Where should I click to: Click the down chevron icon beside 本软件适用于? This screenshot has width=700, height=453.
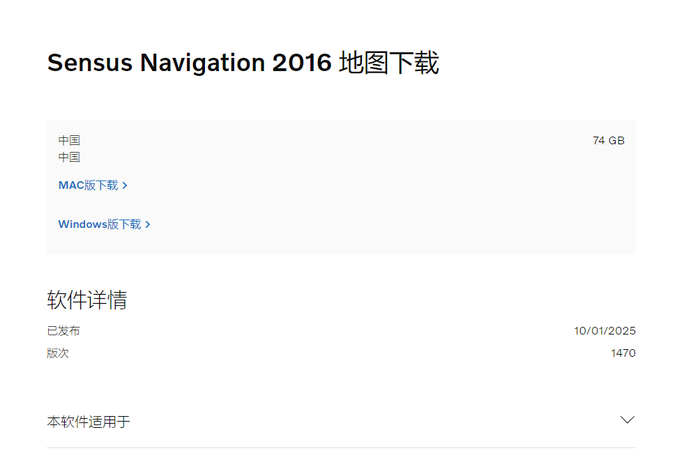pos(627,420)
